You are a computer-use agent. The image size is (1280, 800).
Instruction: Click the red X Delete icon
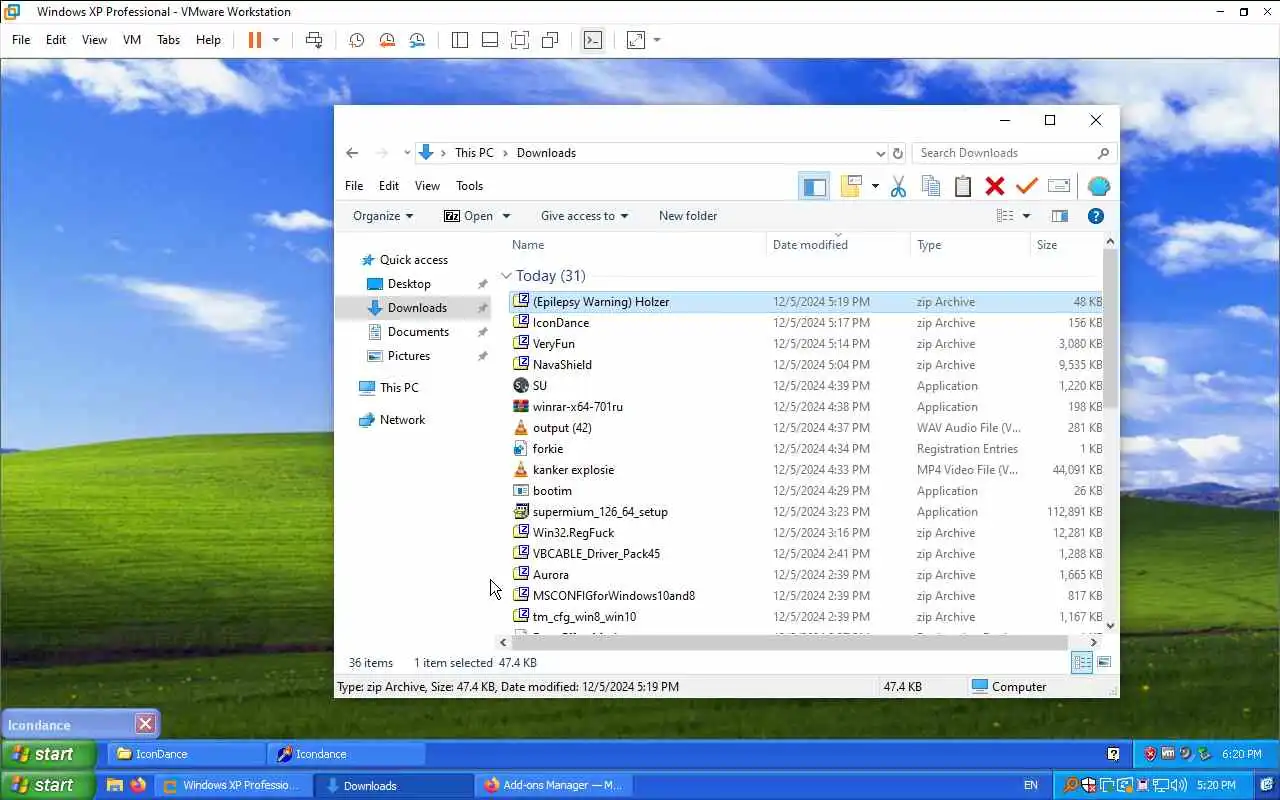point(994,186)
